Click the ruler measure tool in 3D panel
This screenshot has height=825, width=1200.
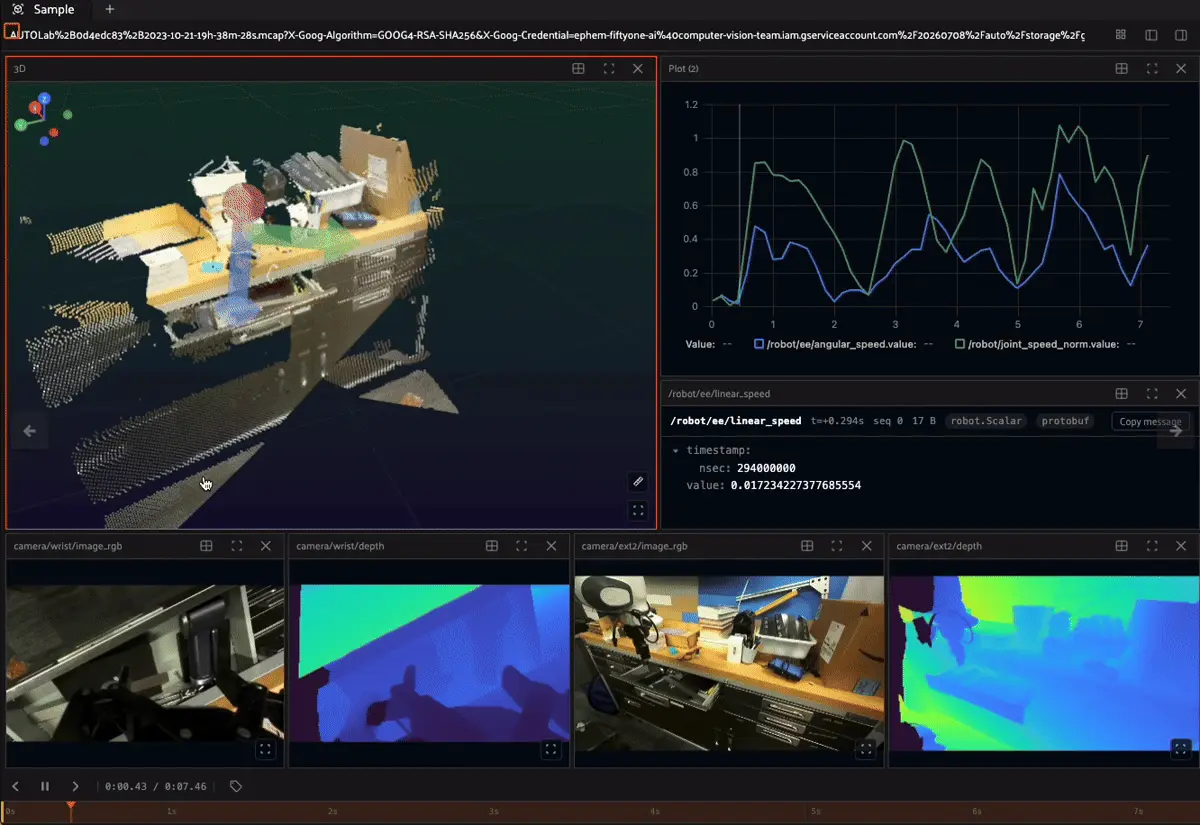[638, 482]
